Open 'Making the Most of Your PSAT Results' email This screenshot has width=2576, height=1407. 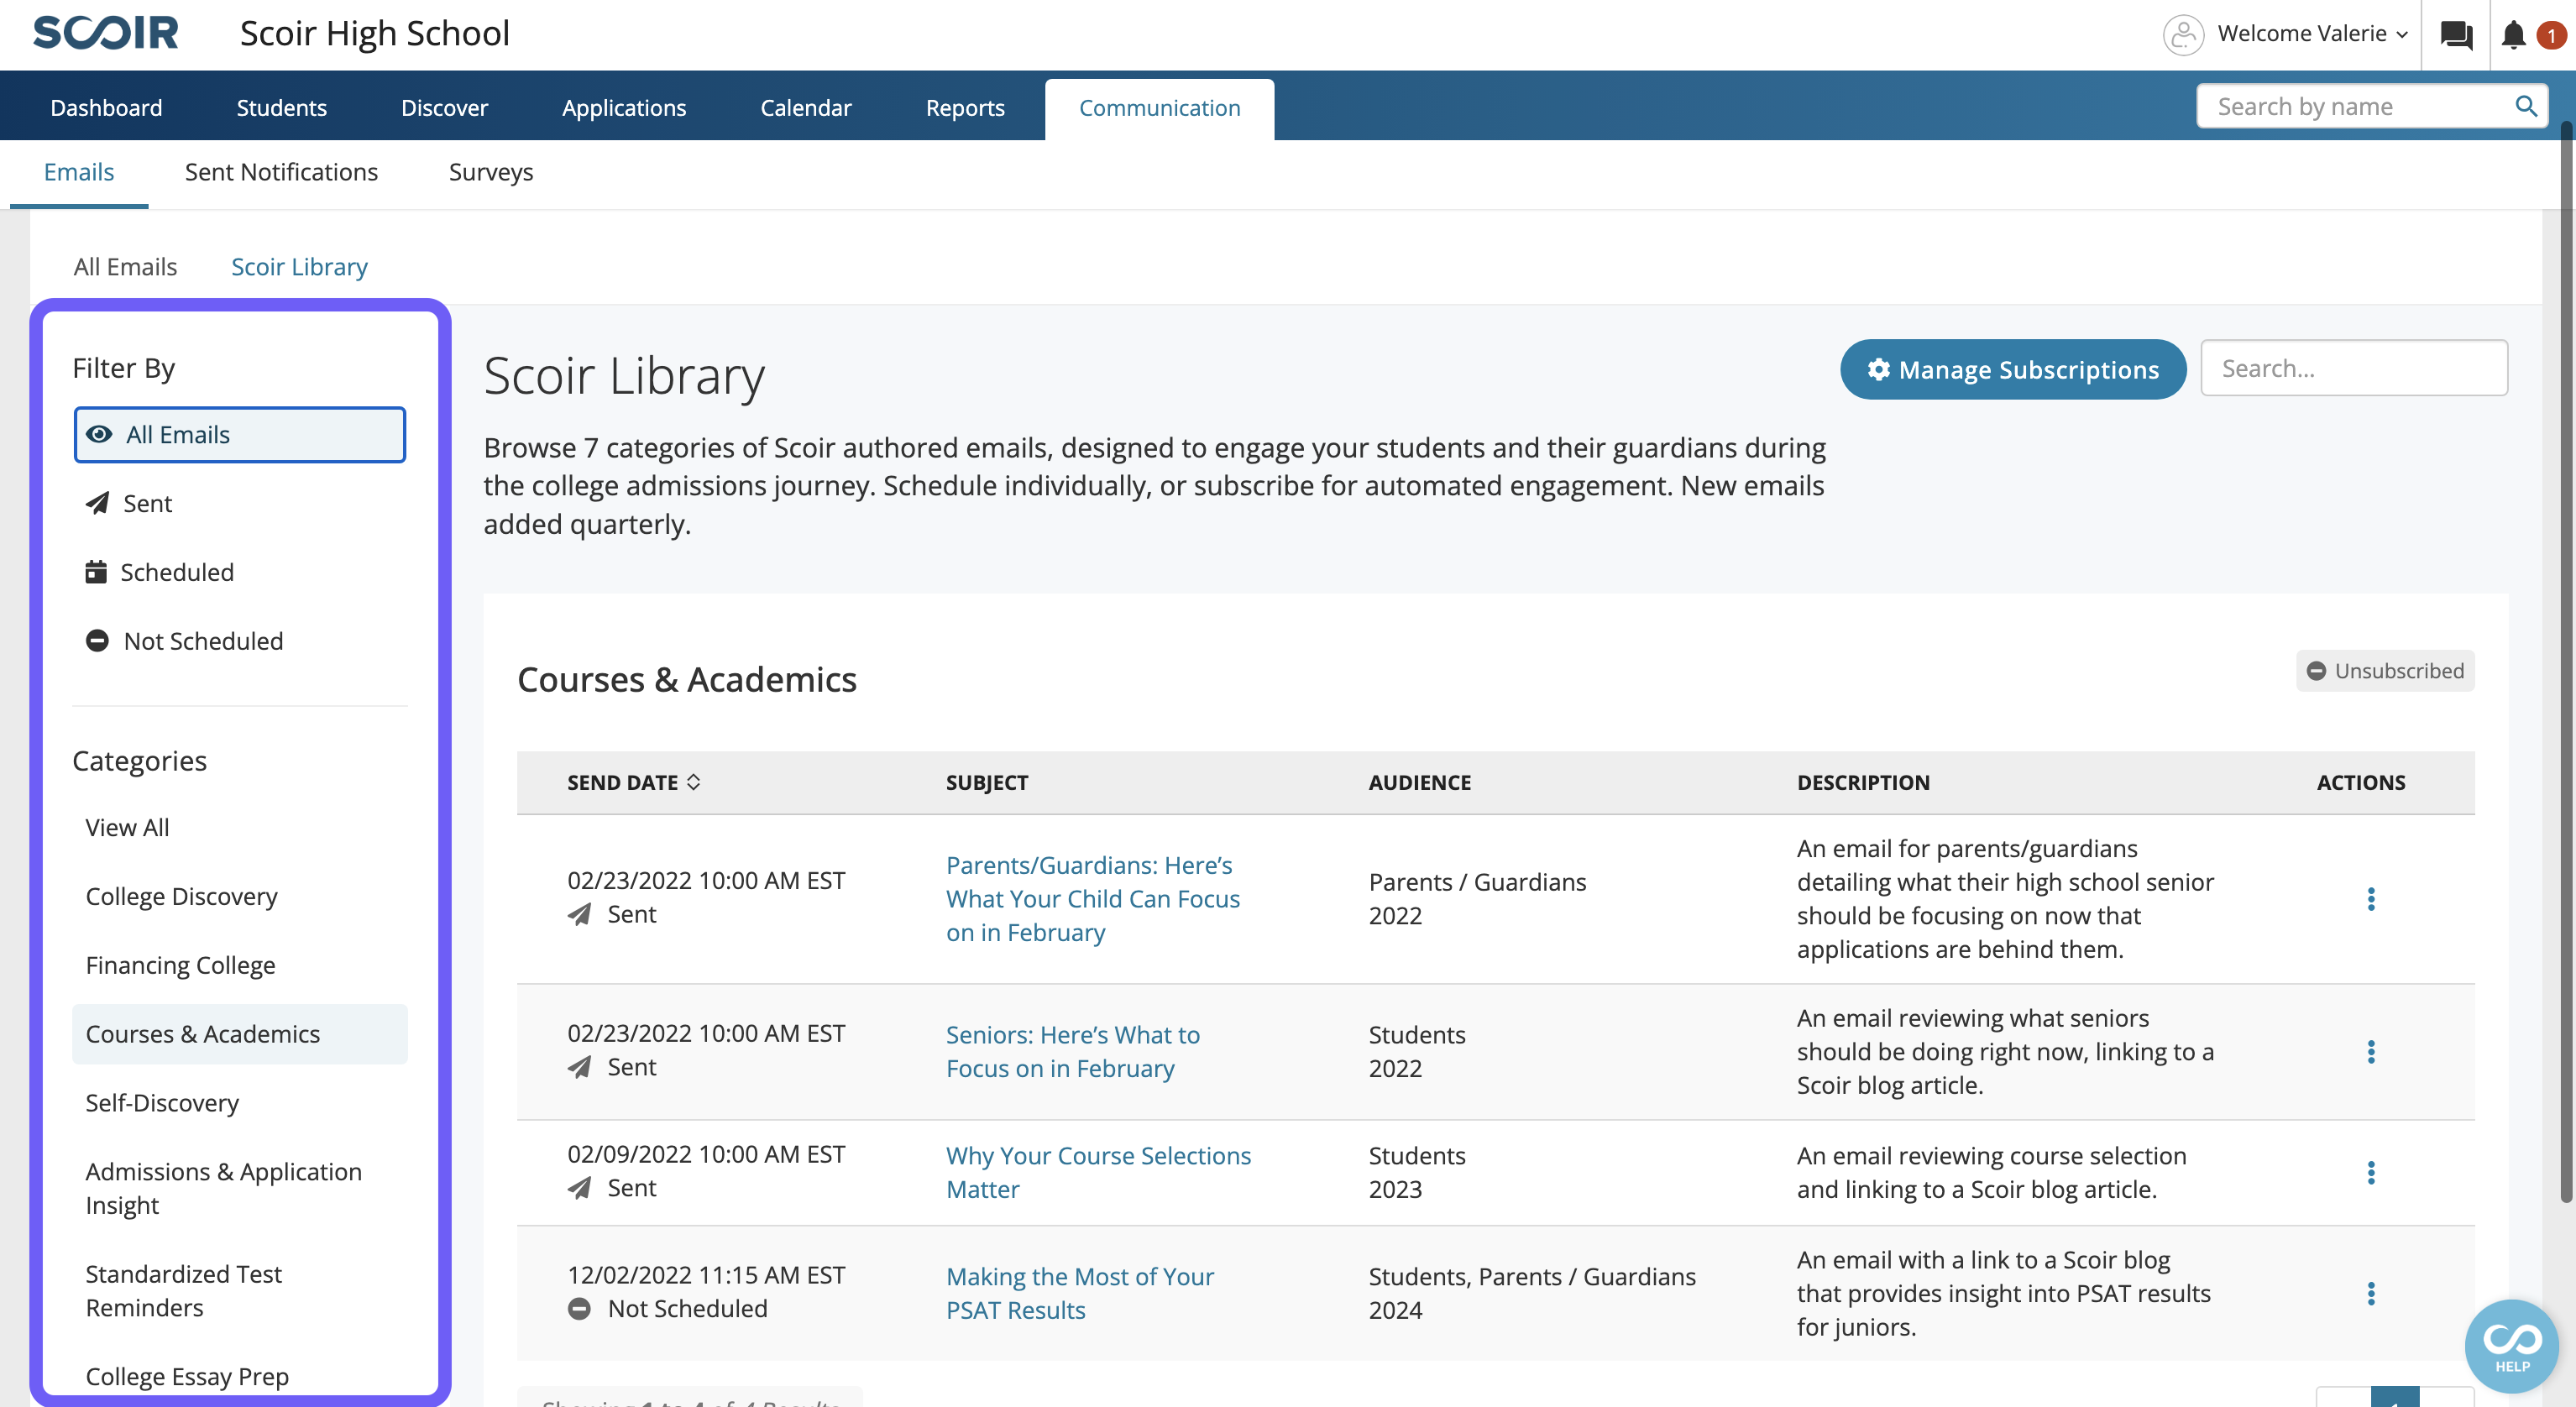coord(1080,1293)
